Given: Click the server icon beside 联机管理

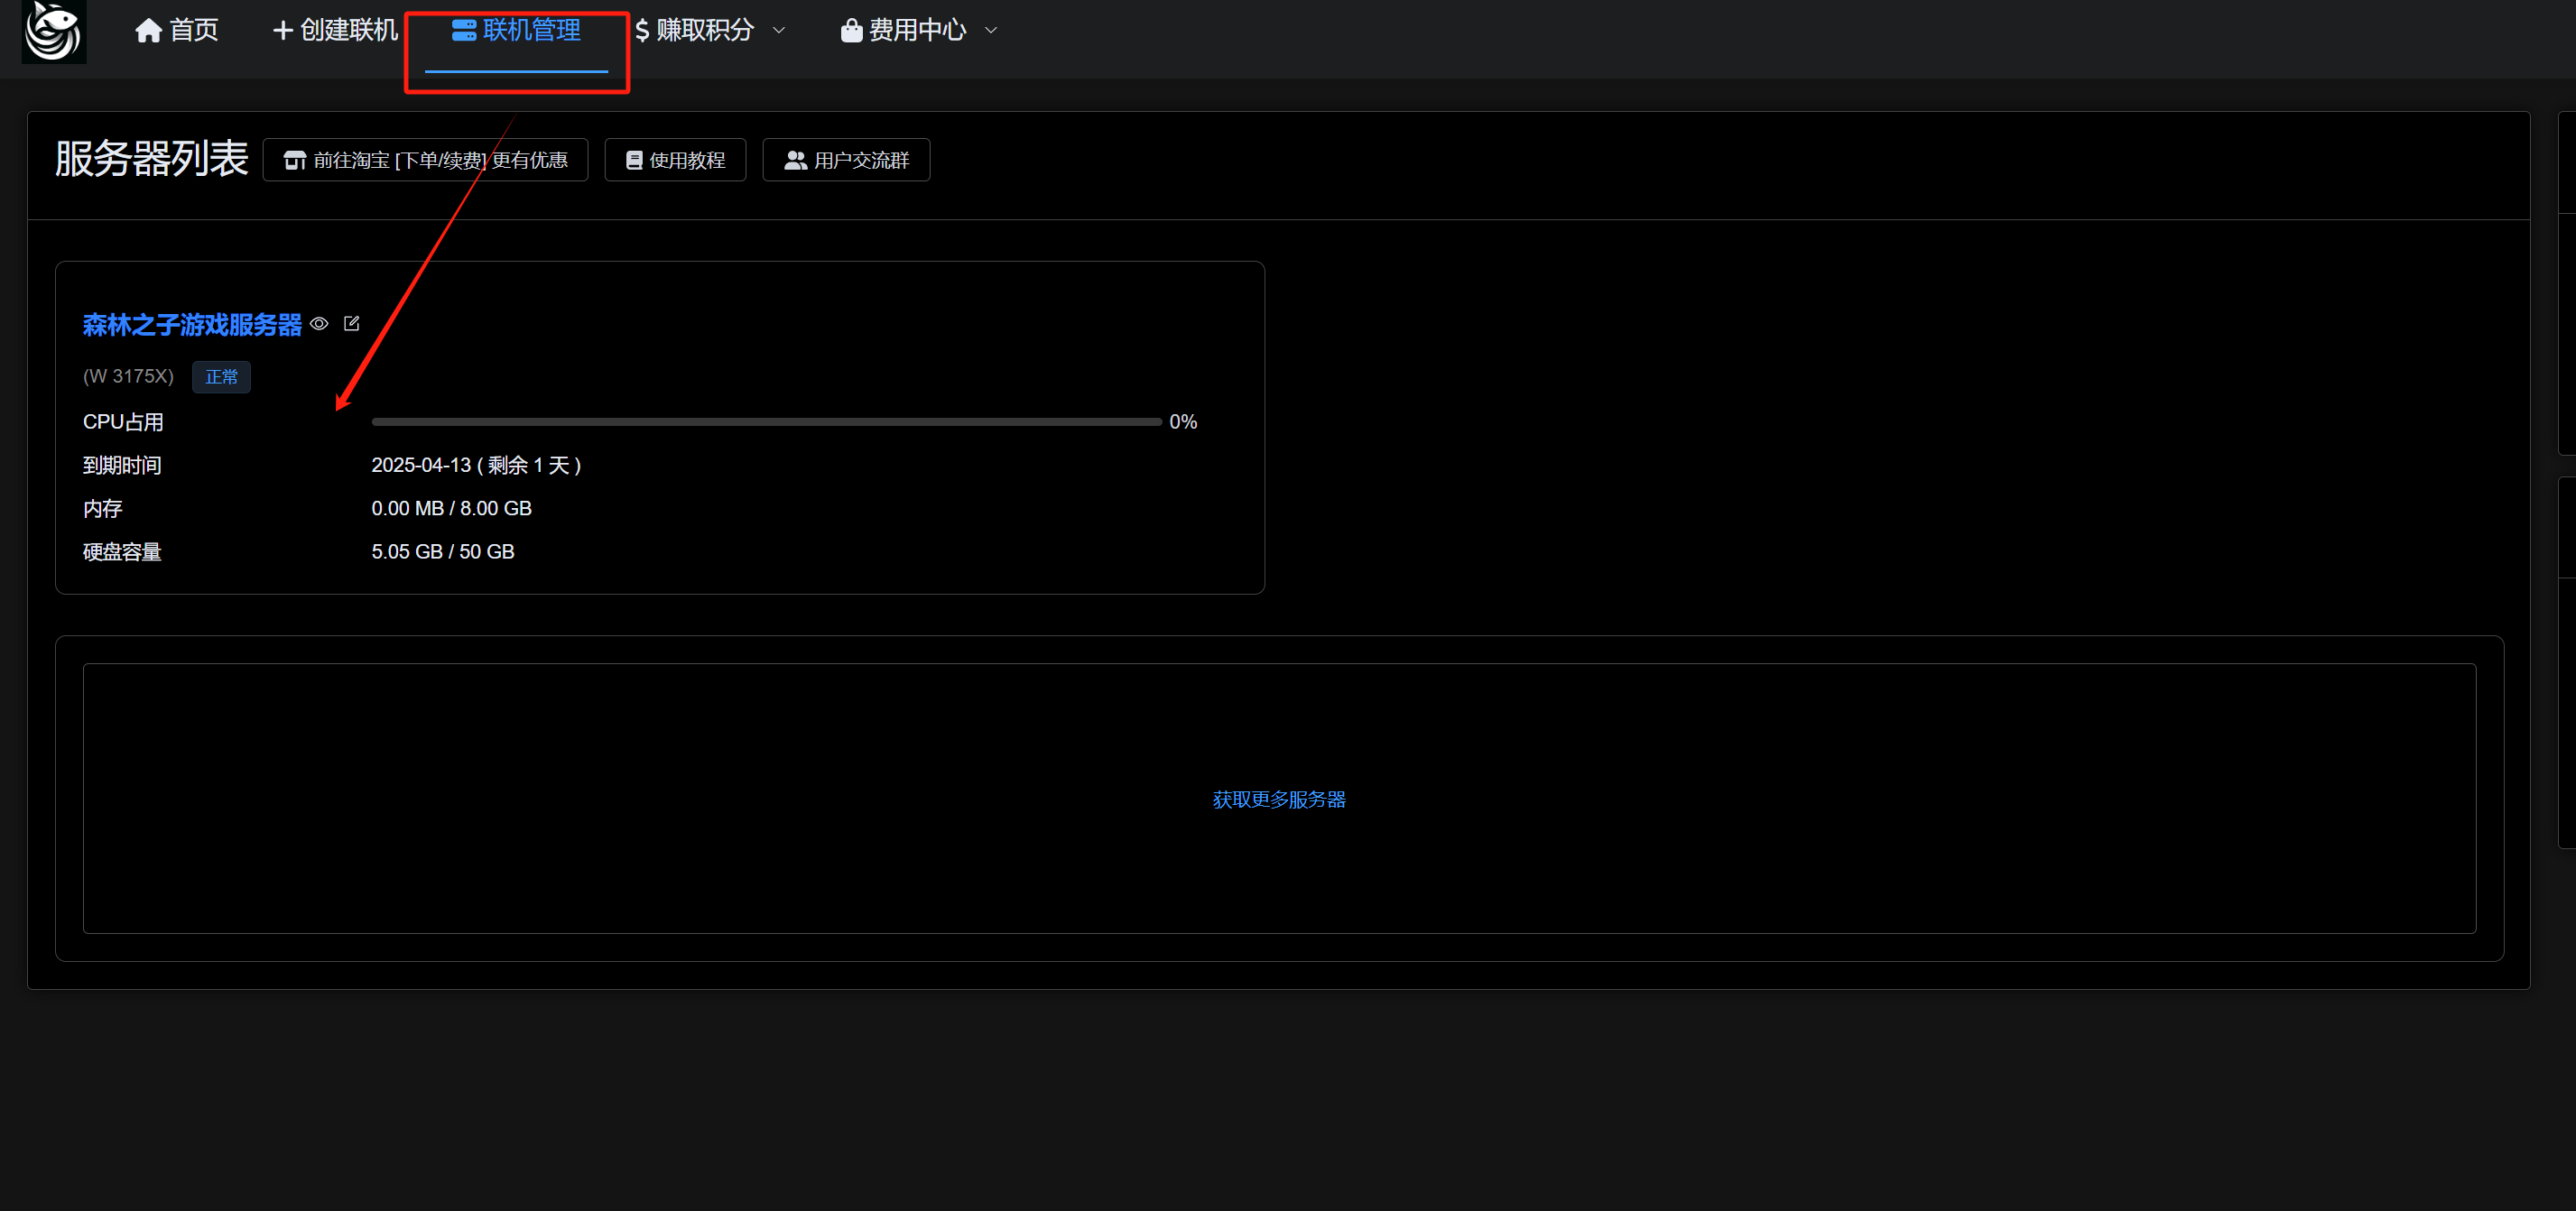Looking at the screenshot, I should 463,31.
